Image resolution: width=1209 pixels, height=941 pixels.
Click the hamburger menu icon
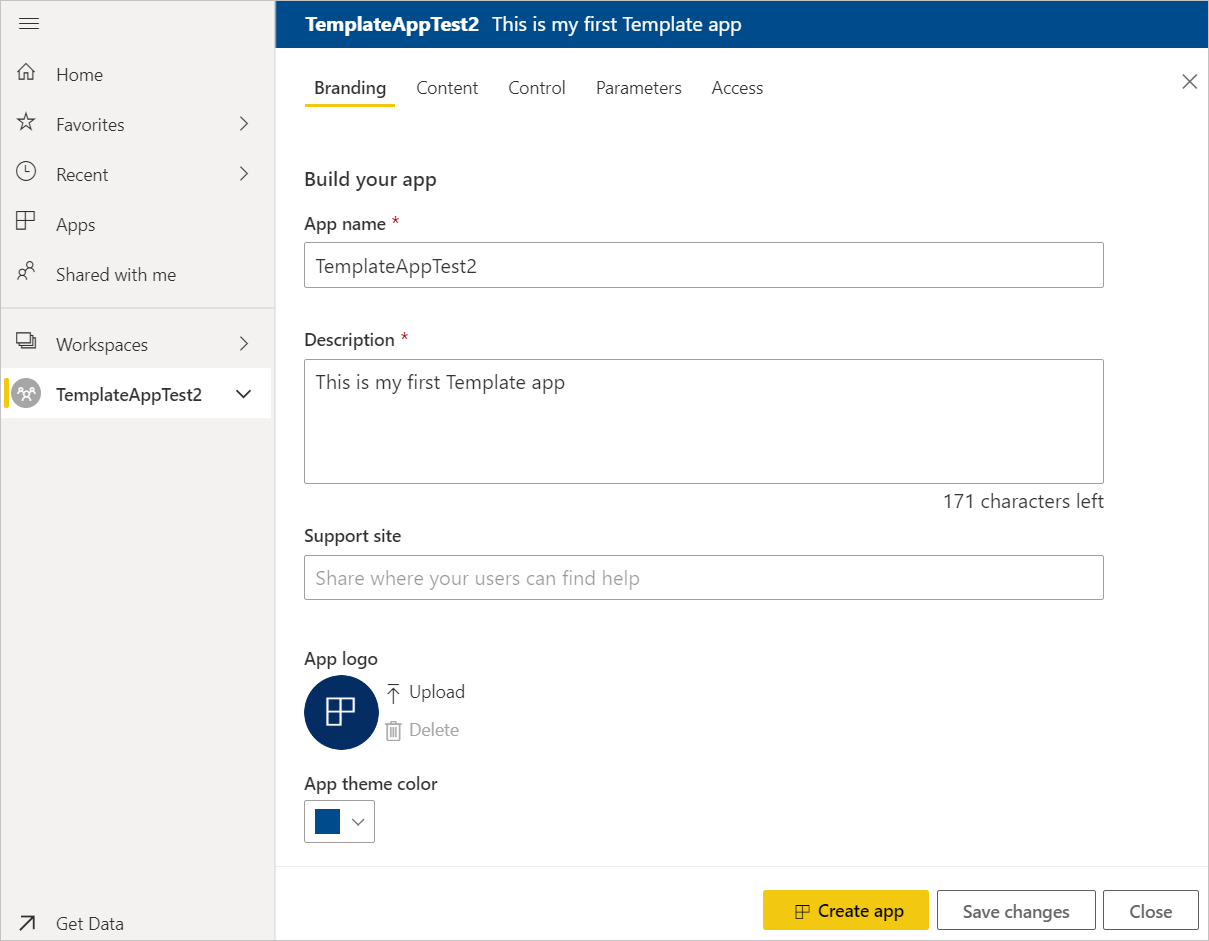point(29,24)
